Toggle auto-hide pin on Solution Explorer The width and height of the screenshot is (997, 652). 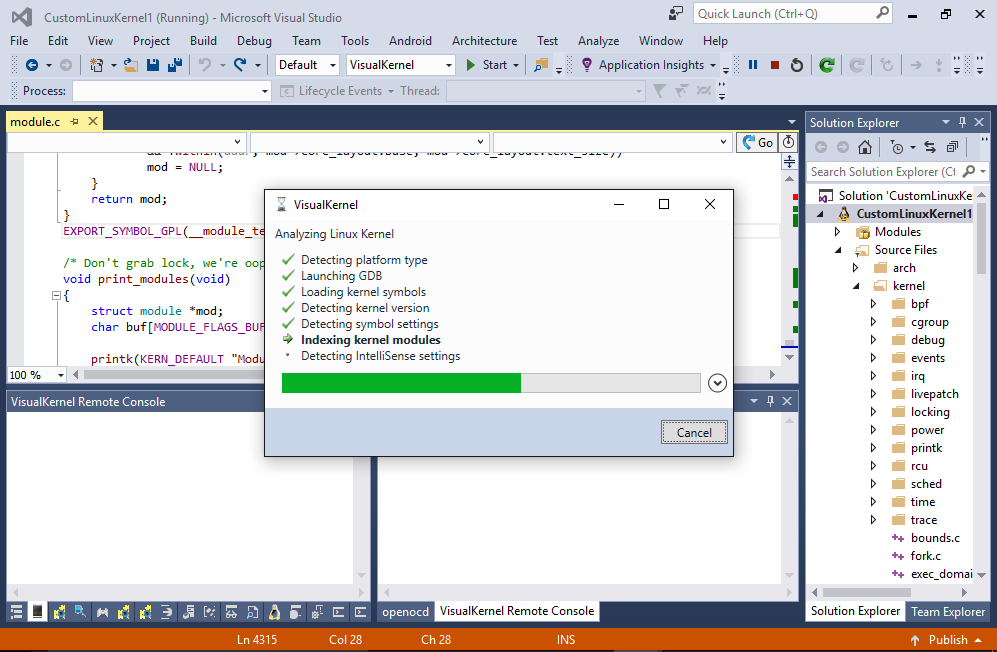(x=962, y=122)
